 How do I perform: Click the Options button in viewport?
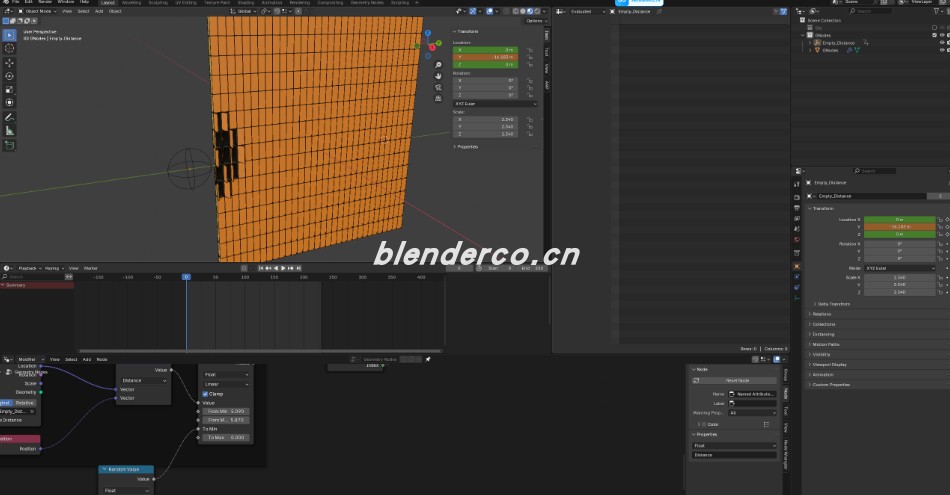coord(535,21)
